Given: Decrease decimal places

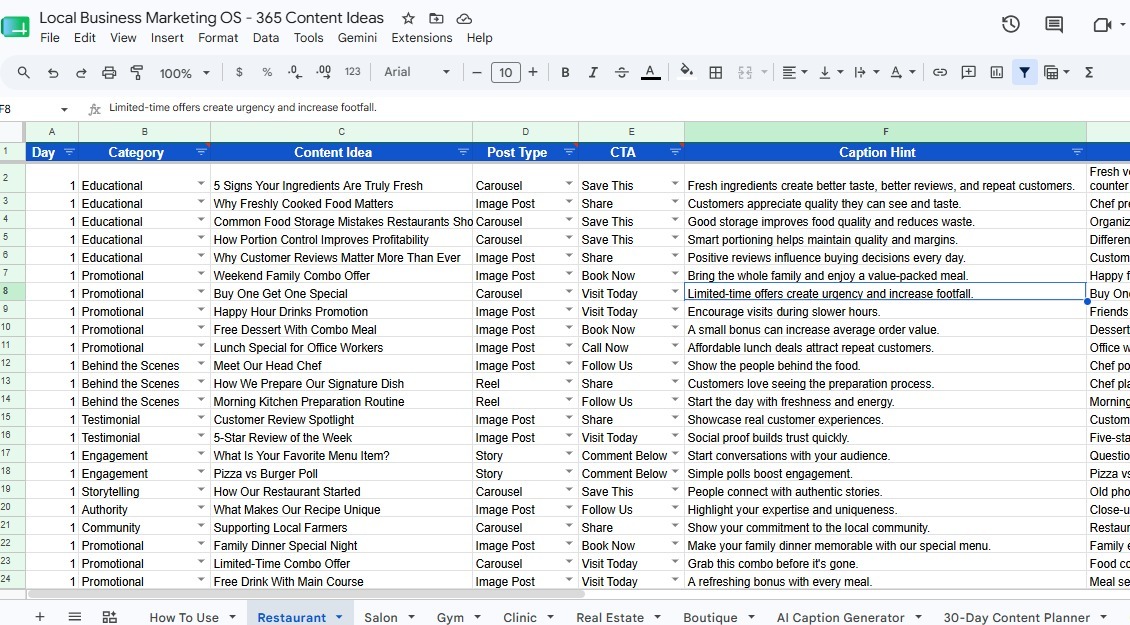Looking at the screenshot, I should tap(294, 72).
